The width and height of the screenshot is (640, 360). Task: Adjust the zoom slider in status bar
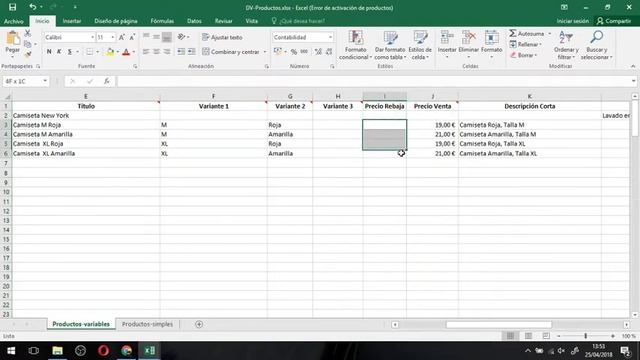(x=585, y=336)
